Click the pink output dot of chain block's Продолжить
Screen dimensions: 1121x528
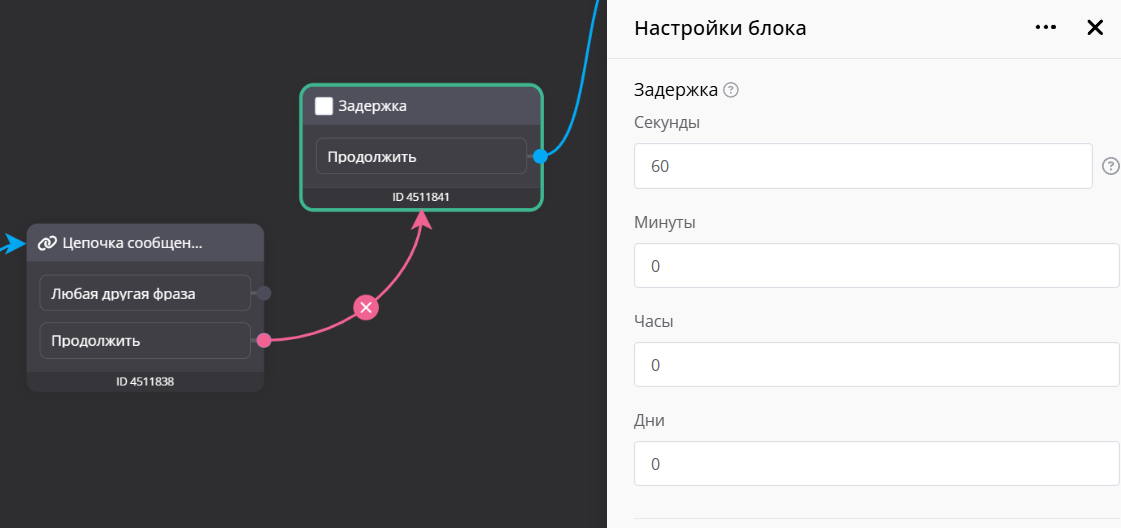point(264,340)
